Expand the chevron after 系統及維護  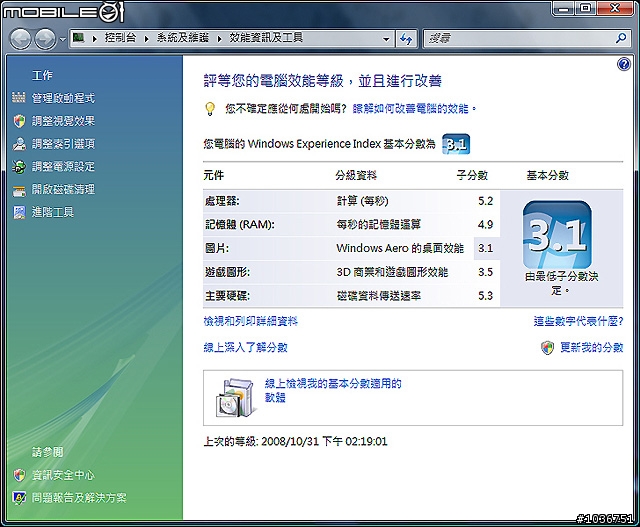[x=219, y=39]
